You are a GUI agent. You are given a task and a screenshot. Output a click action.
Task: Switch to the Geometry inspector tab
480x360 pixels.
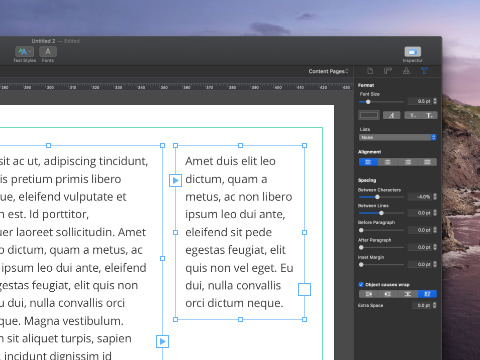point(388,71)
